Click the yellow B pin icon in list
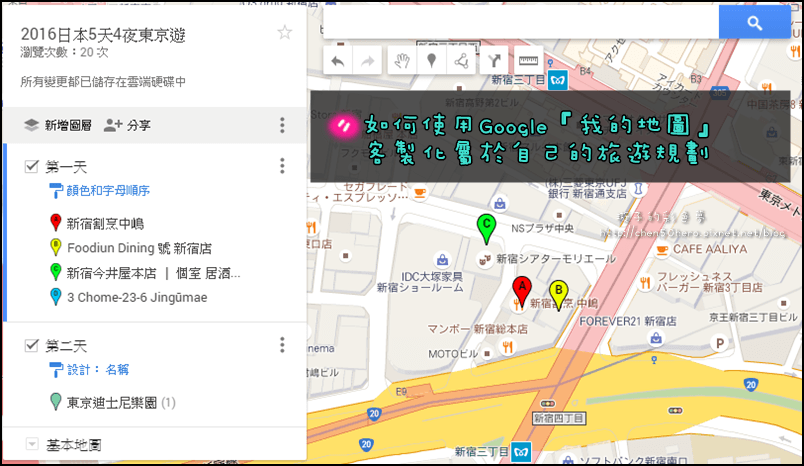Image resolution: width=804 pixels, height=466 pixels. pos(55,247)
